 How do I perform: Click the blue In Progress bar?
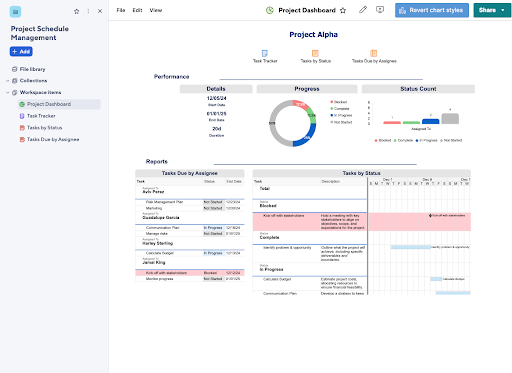tap(431, 121)
